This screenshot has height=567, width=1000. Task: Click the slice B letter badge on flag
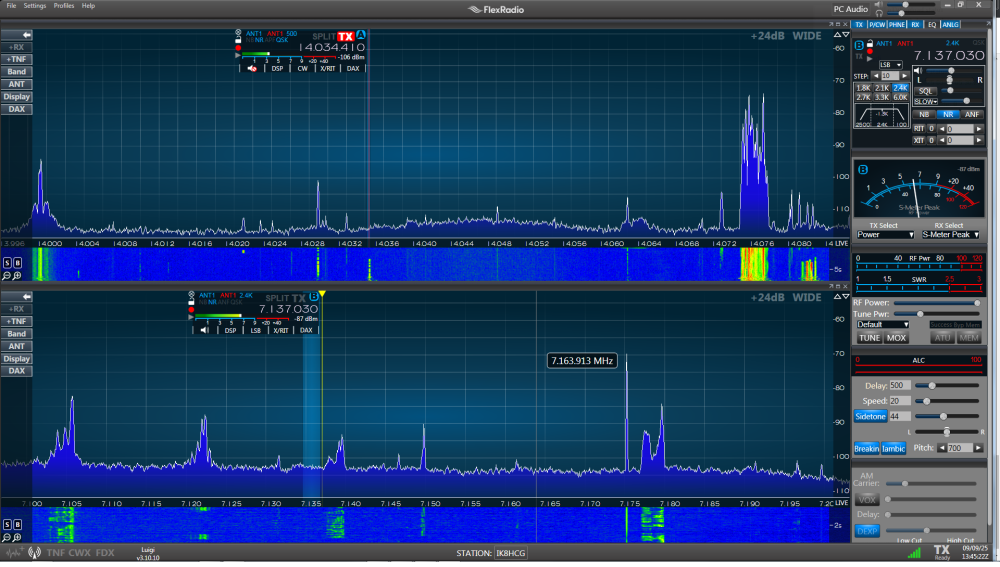pyautogui.click(x=314, y=297)
